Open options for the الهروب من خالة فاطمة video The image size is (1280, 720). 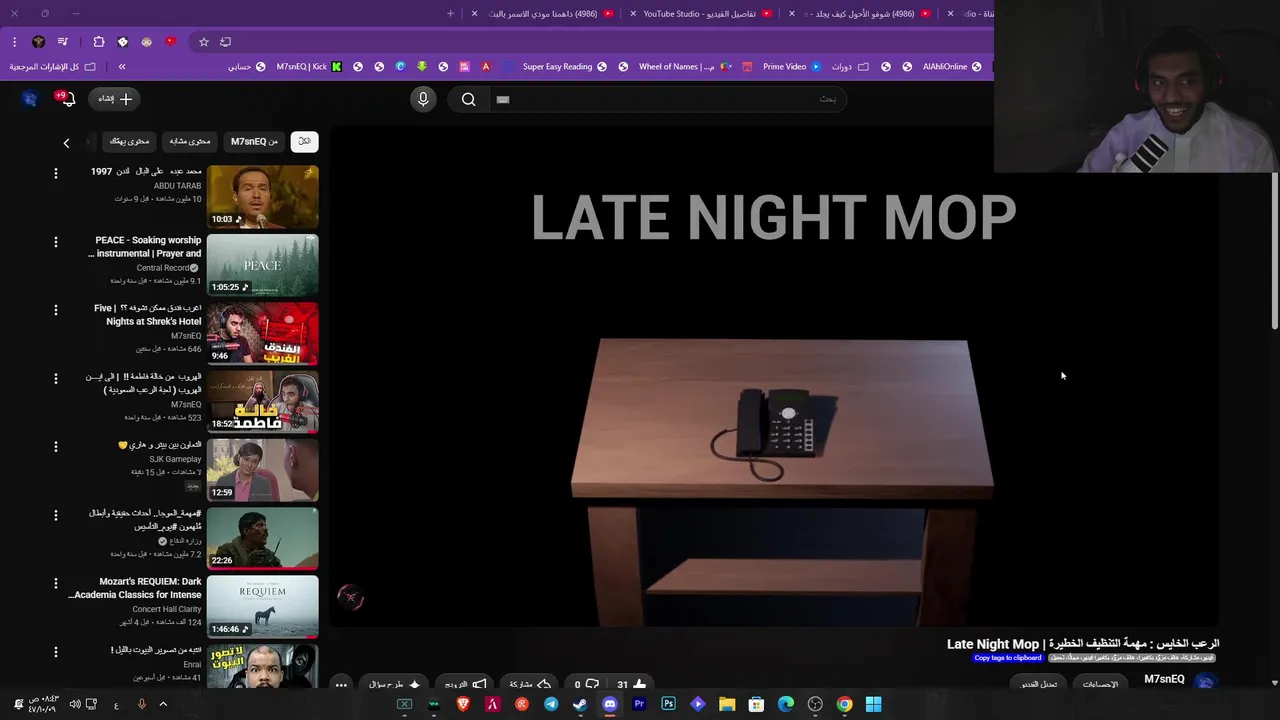pos(56,378)
